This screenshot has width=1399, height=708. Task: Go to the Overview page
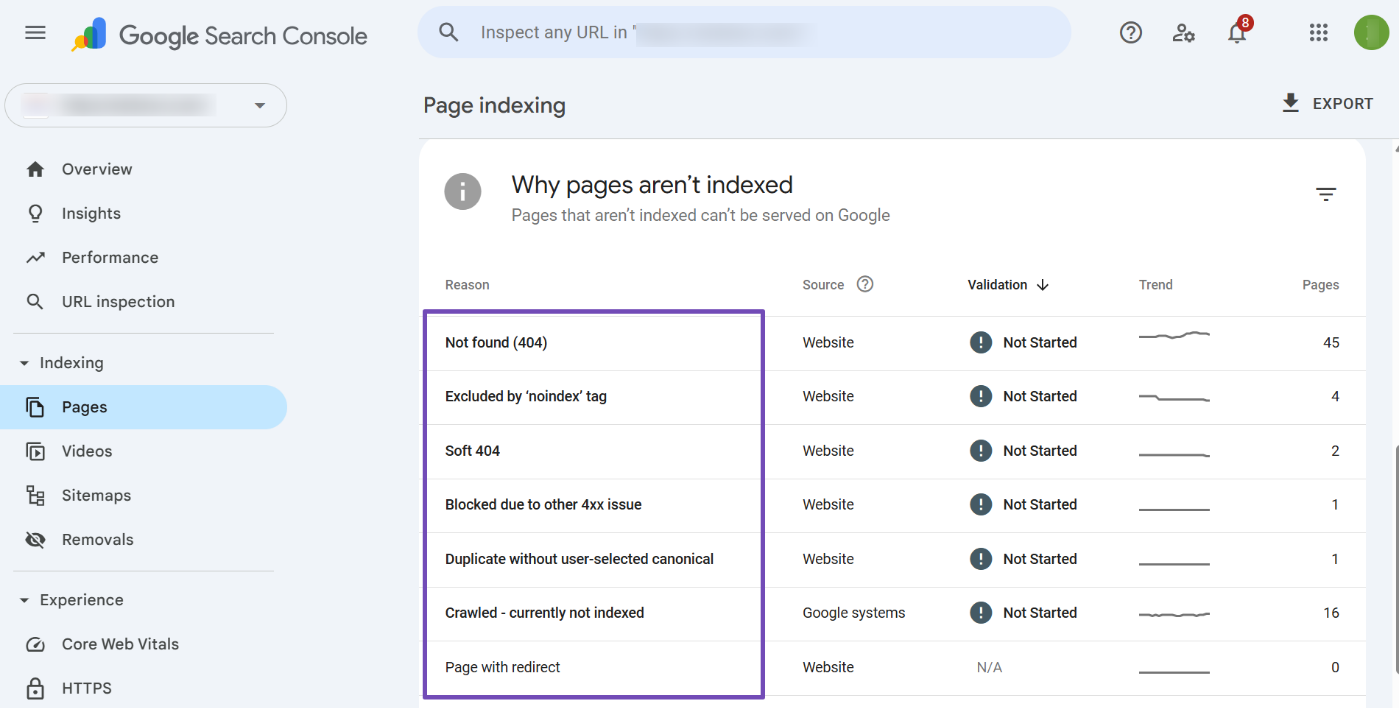(x=97, y=169)
